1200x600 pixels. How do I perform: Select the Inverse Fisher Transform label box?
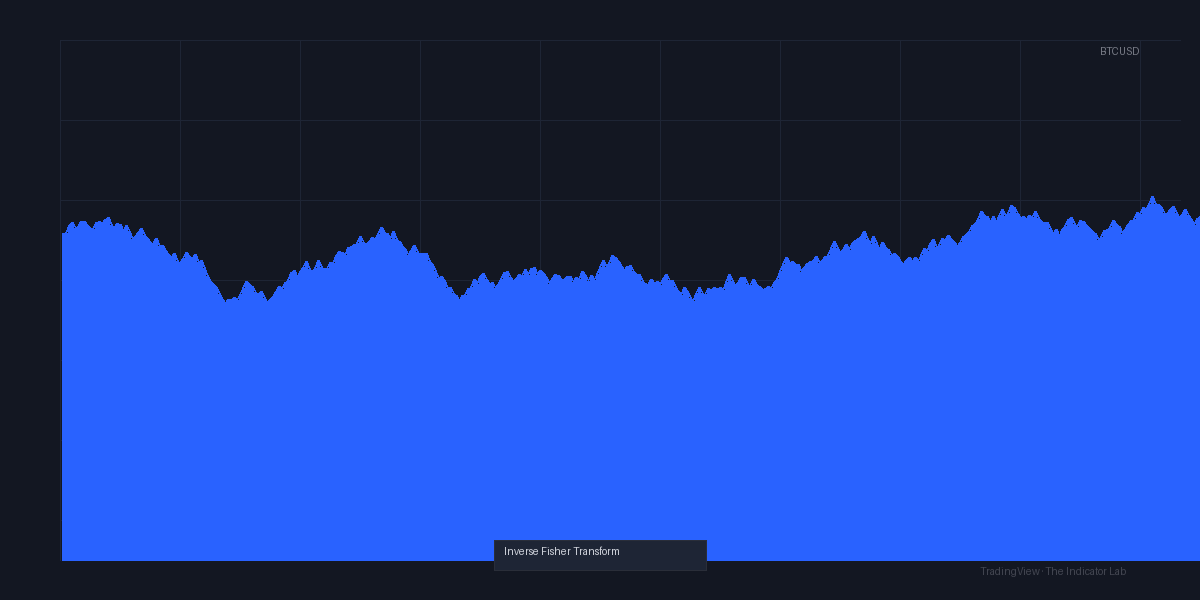coord(600,555)
